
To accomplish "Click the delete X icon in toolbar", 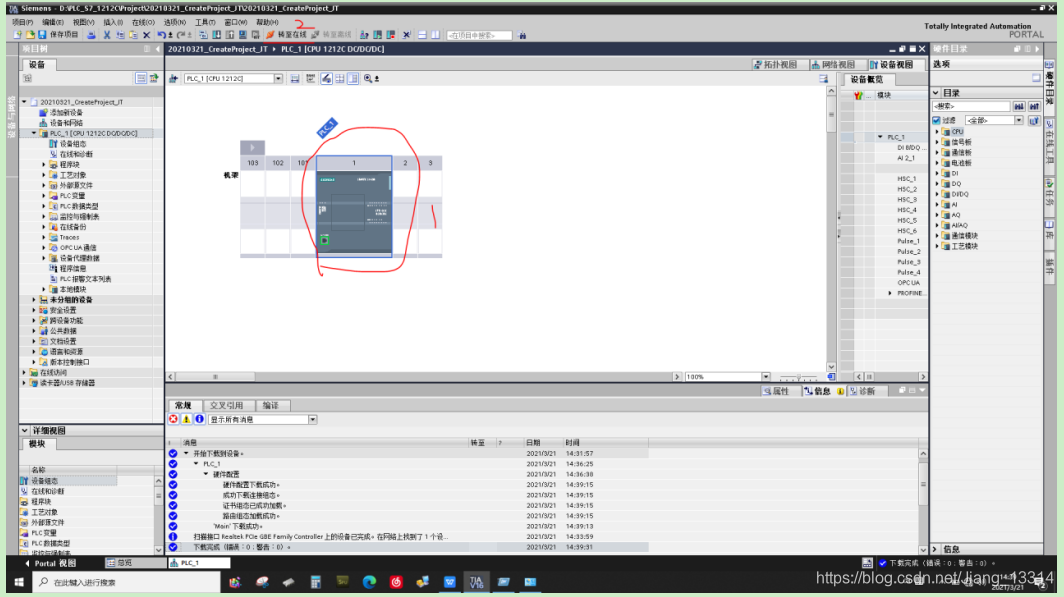I will [x=146, y=35].
